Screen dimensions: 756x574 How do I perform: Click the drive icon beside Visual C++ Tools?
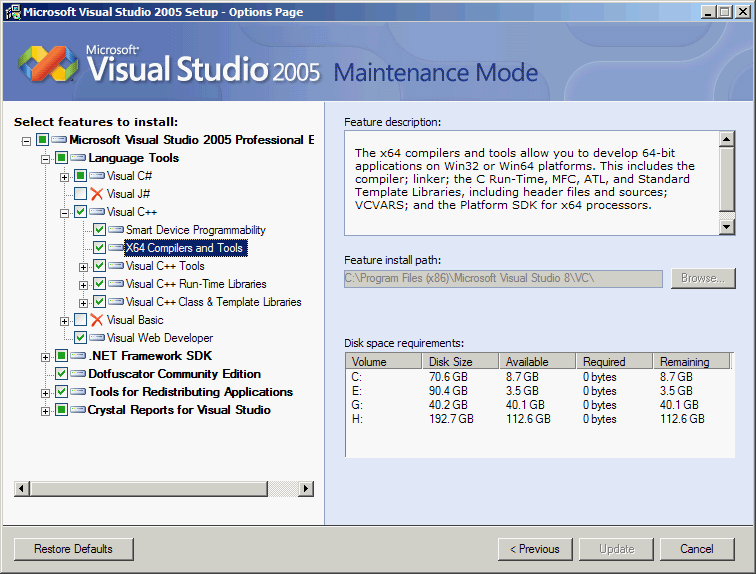(x=116, y=266)
